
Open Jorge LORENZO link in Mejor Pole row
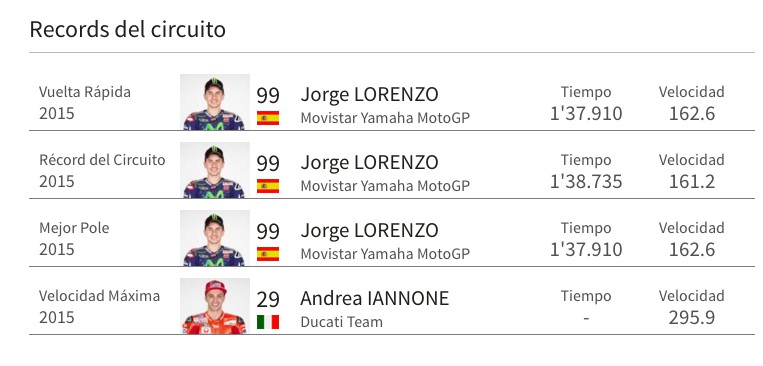[x=369, y=230]
